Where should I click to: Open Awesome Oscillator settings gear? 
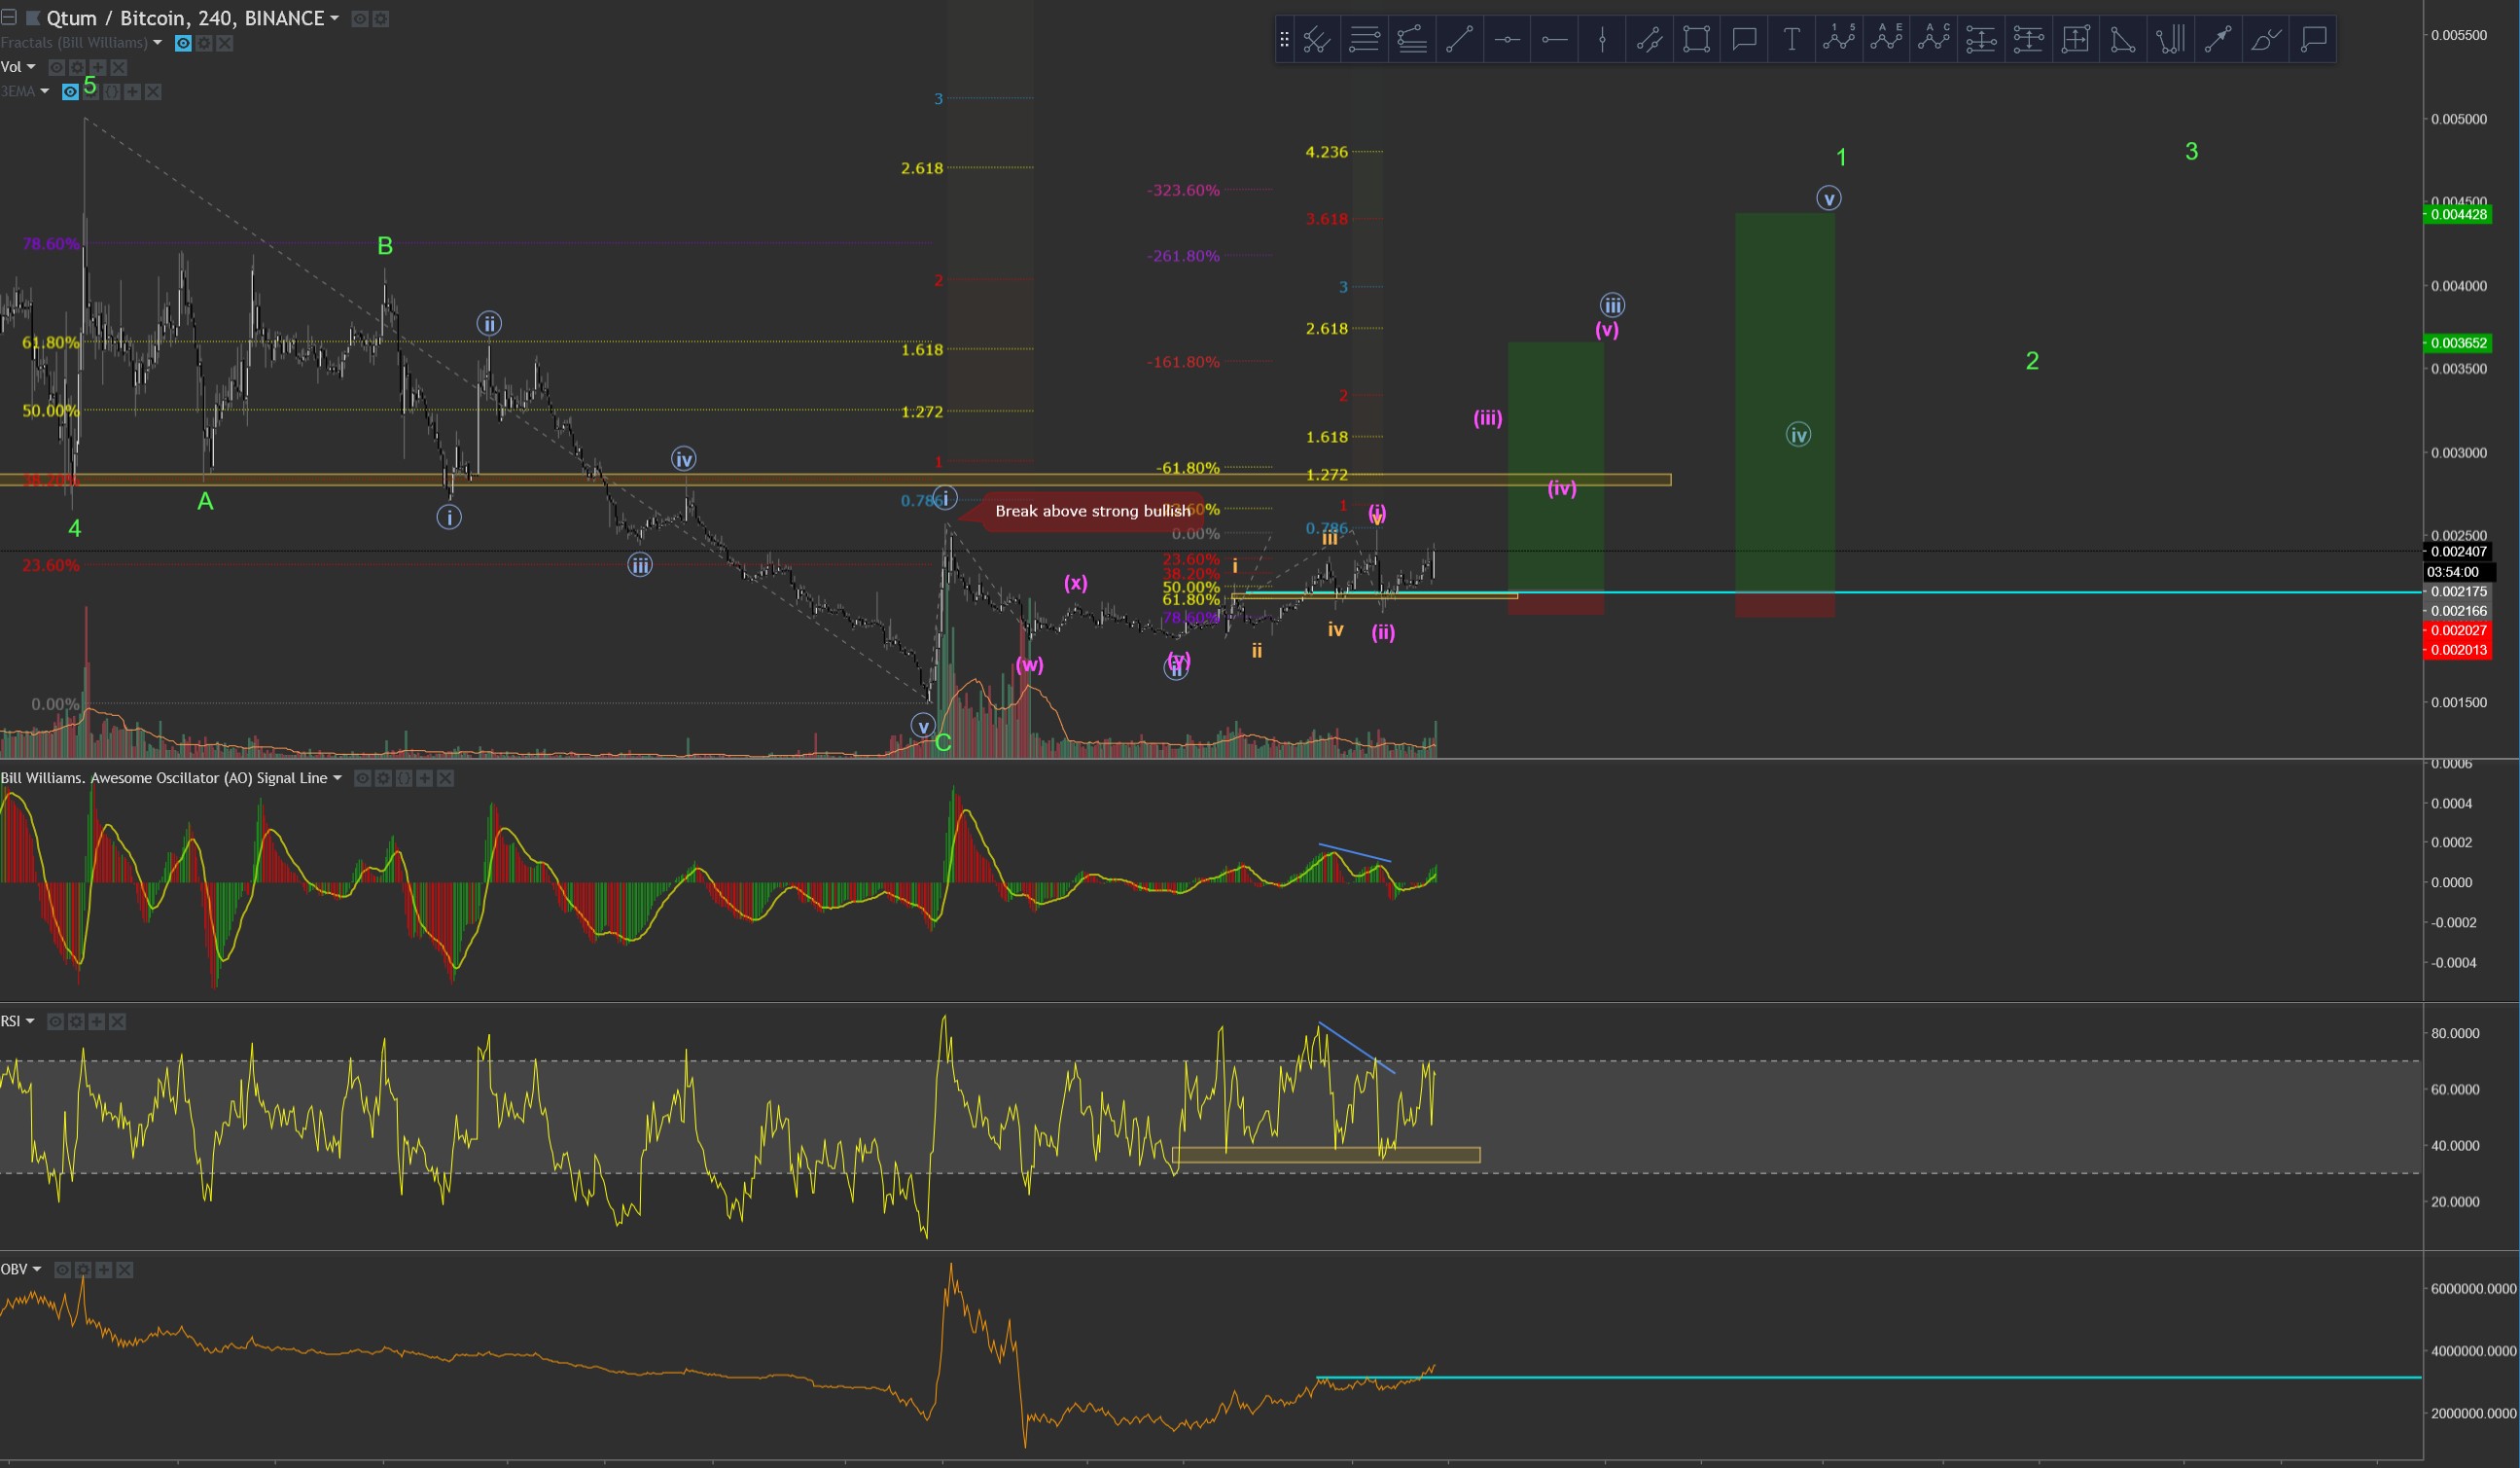click(383, 778)
